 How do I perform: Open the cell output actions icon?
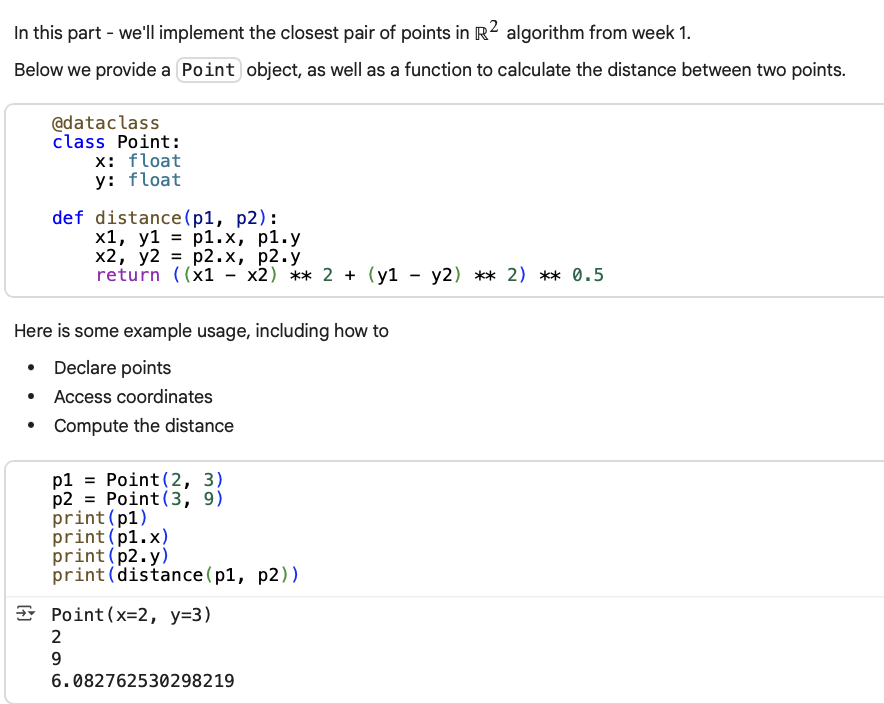(25, 615)
